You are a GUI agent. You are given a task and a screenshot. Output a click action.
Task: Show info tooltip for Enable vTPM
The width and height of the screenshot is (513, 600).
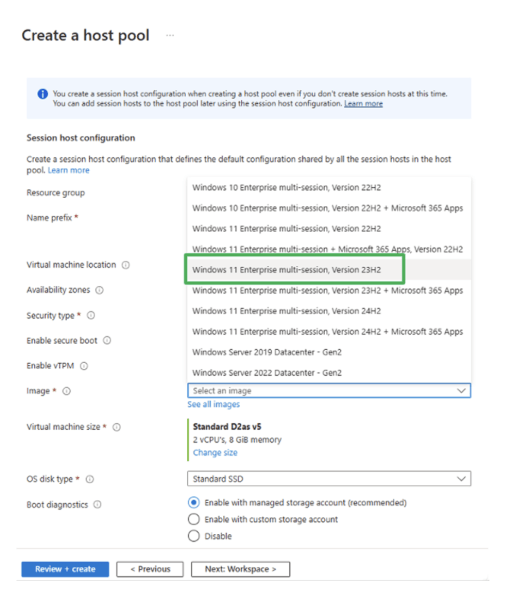click(84, 366)
